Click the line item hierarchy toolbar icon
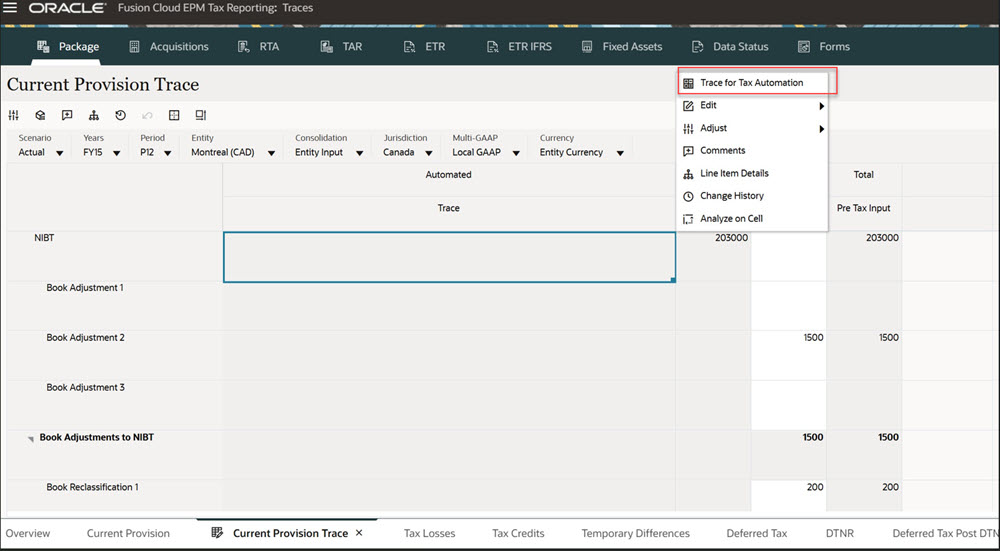The image size is (1000, 551). [x=94, y=115]
